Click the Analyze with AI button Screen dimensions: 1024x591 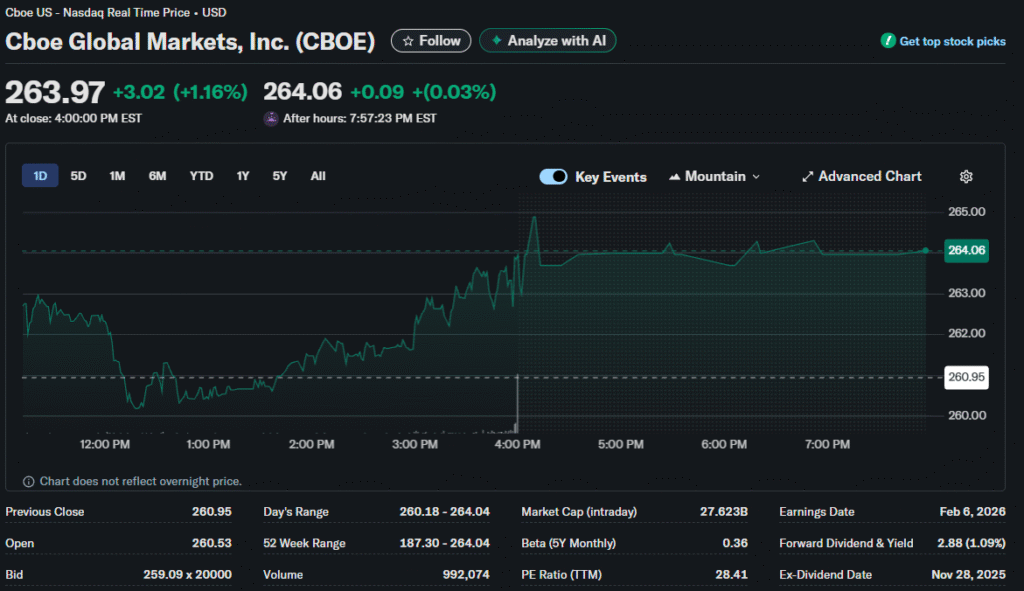click(547, 41)
